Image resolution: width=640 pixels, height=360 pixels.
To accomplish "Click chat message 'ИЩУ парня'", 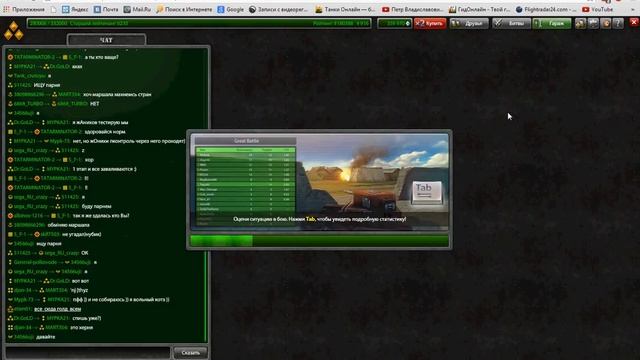I will tap(47, 85).
